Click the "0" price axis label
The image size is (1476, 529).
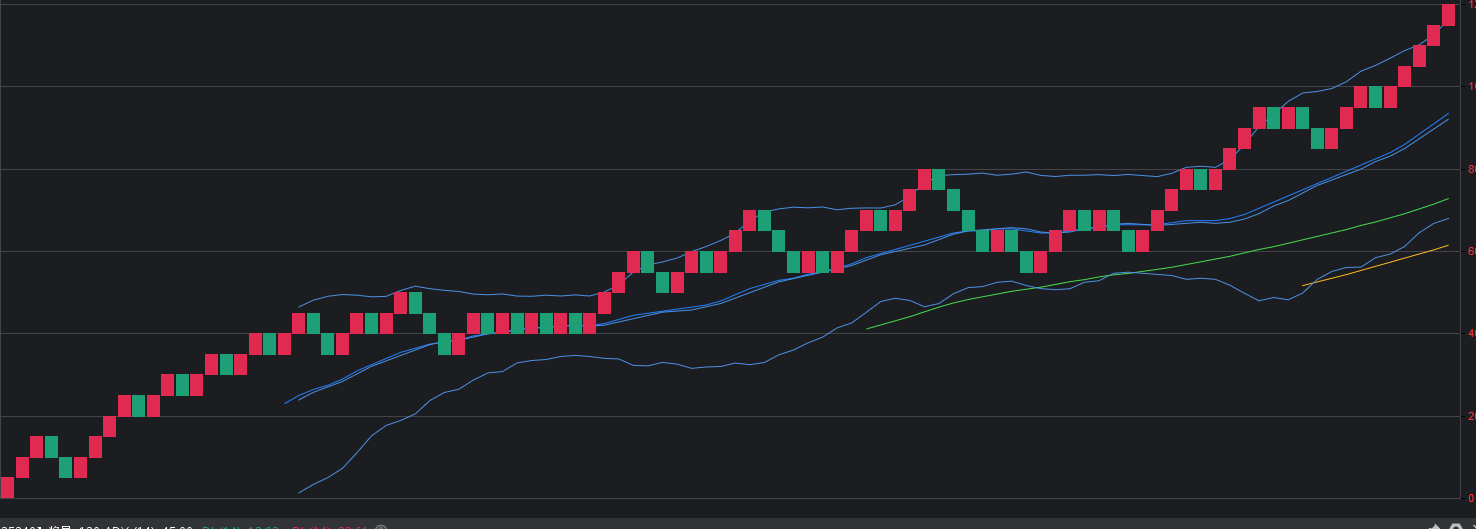[1470, 498]
